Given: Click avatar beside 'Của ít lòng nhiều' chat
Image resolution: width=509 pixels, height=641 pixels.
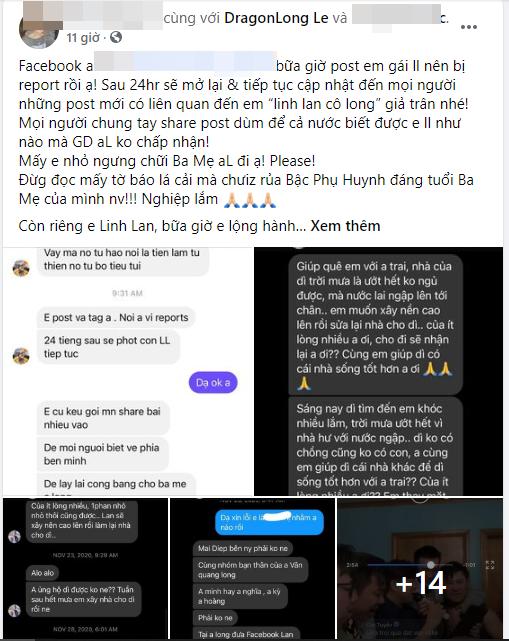Looking at the screenshot, I should (15, 536).
